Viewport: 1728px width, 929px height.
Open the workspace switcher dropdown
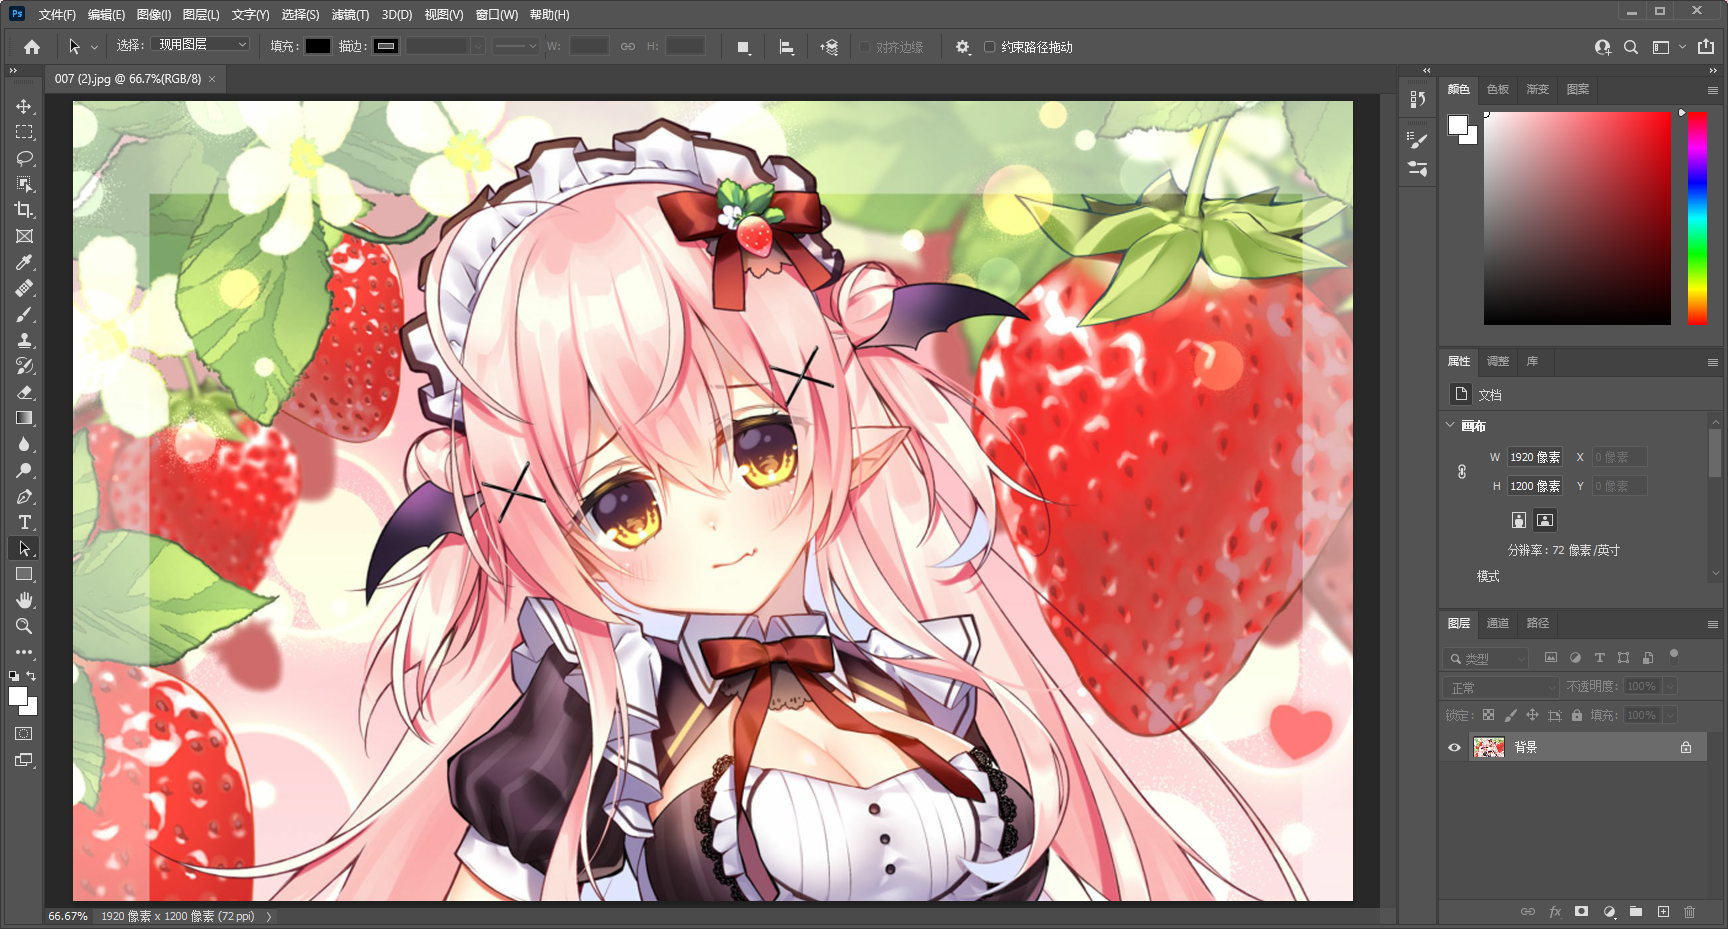[x=1667, y=47]
